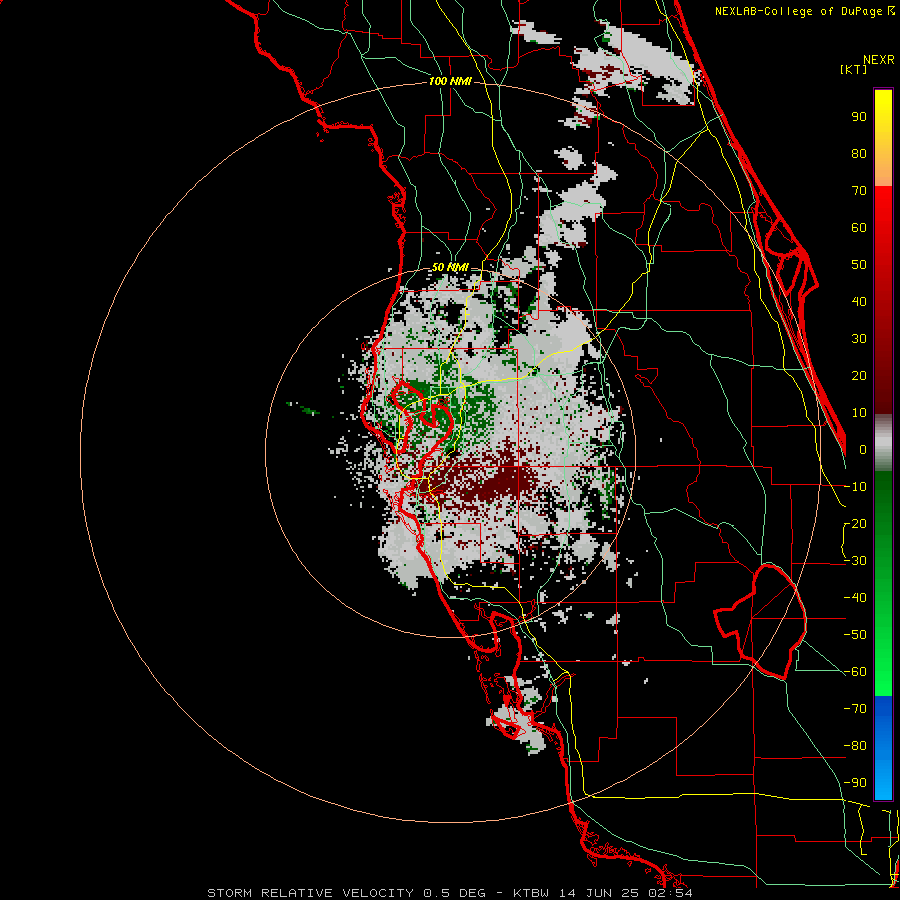Click the "14 JUN 25" date in footer
The image size is (900, 900).
click(x=600, y=893)
